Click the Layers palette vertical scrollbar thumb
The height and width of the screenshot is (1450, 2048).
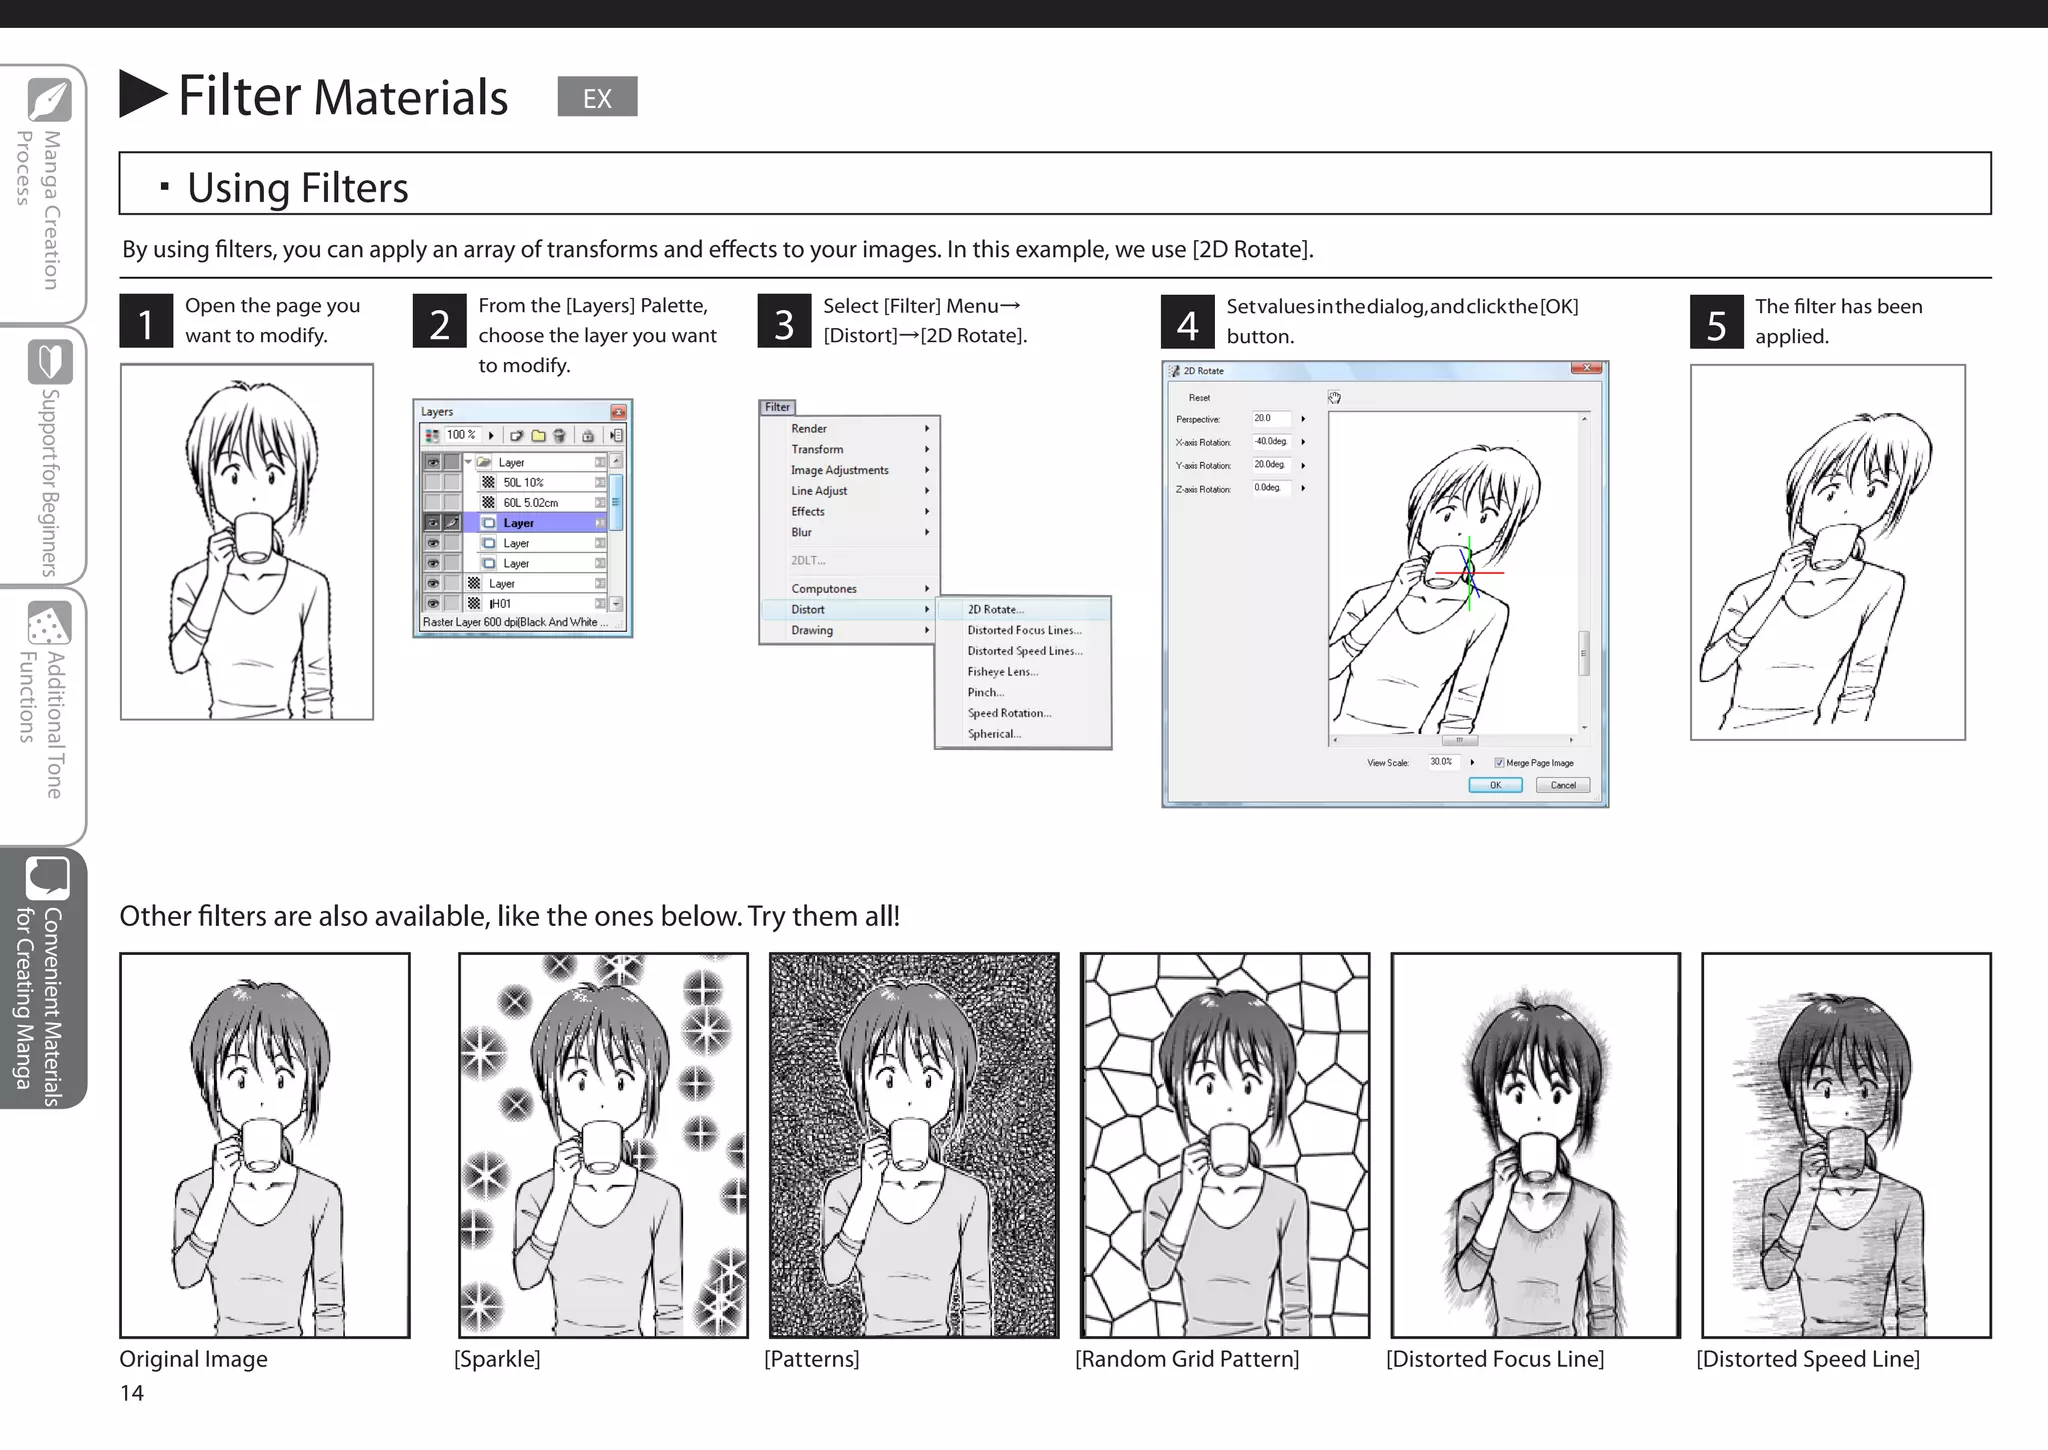pyautogui.click(x=616, y=502)
